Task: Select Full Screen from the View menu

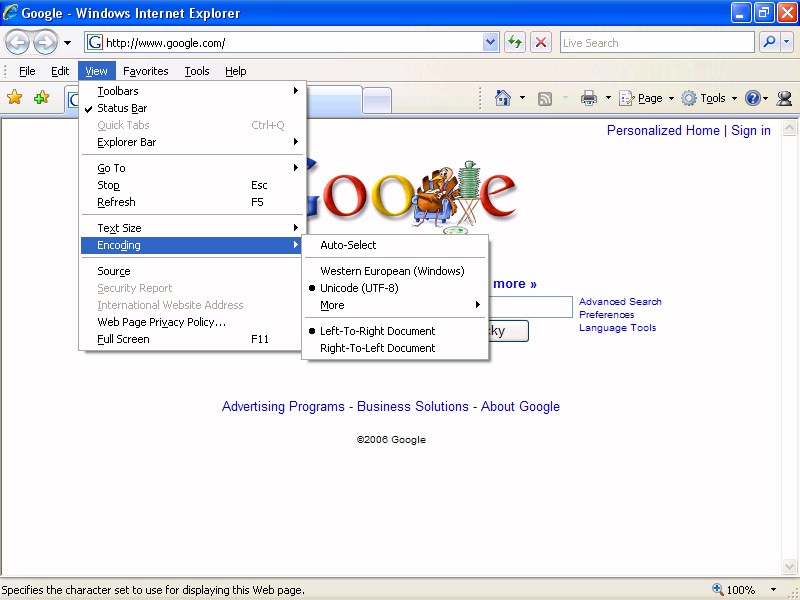Action: [123, 339]
